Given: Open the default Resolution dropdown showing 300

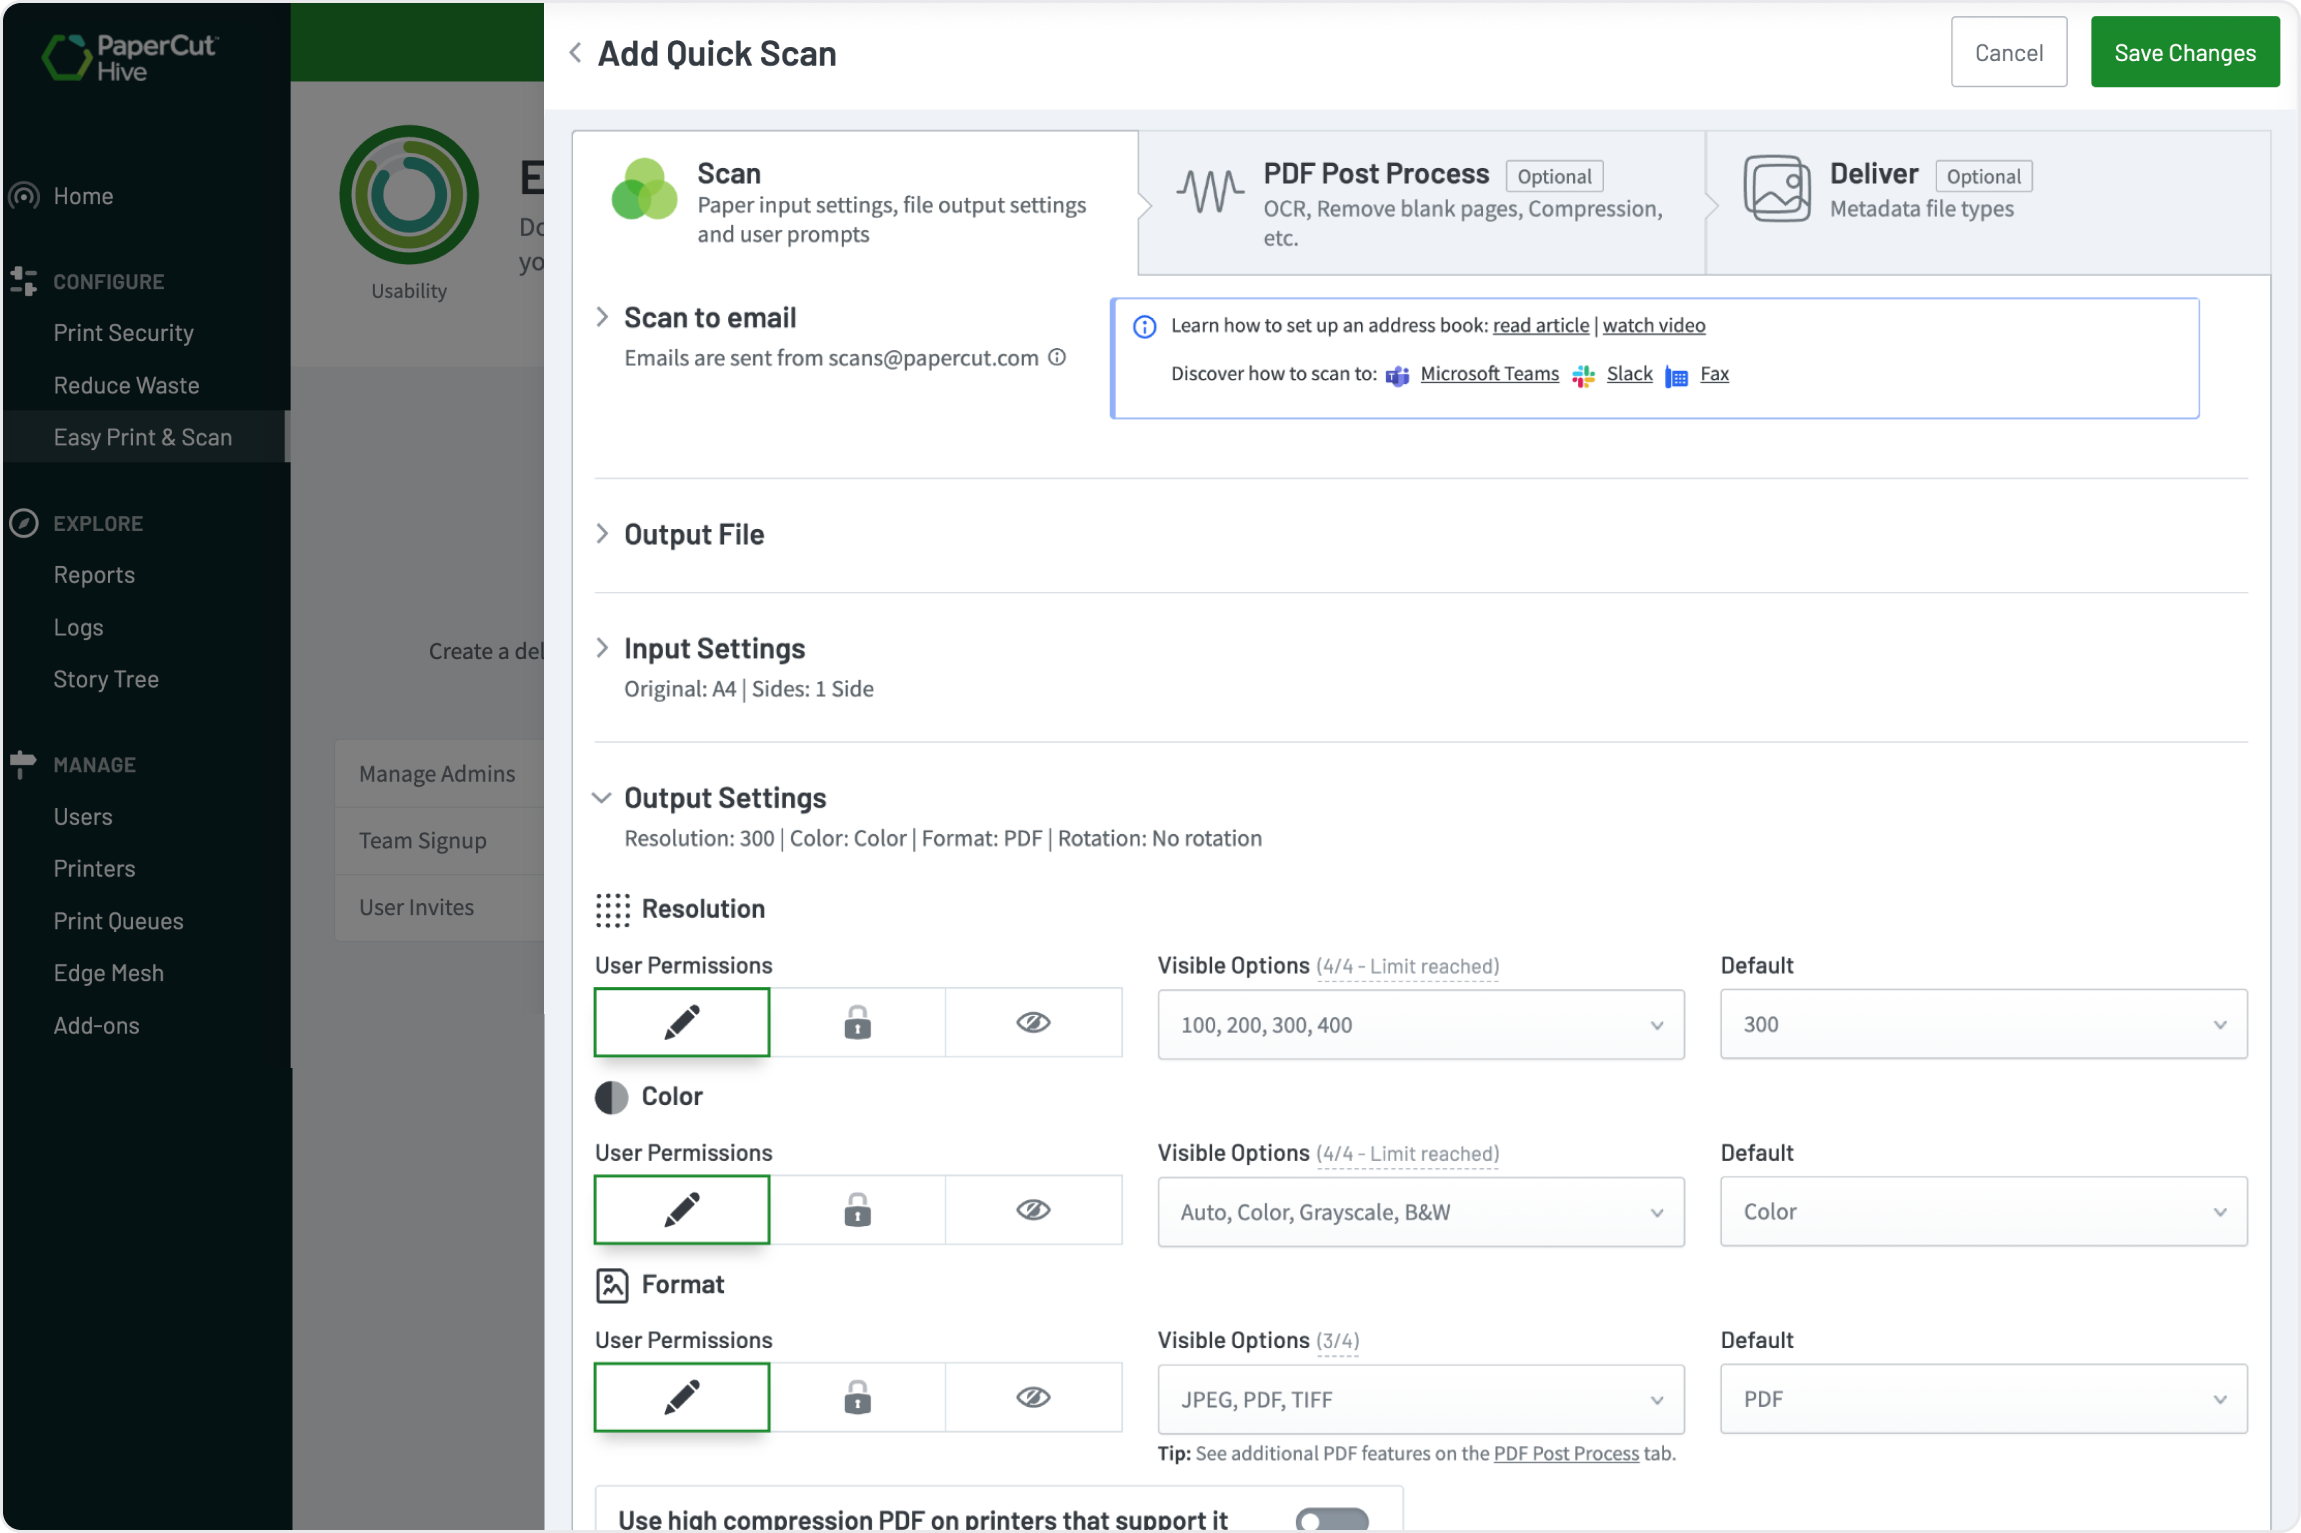Looking at the screenshot, I should click(1983, 1024).
